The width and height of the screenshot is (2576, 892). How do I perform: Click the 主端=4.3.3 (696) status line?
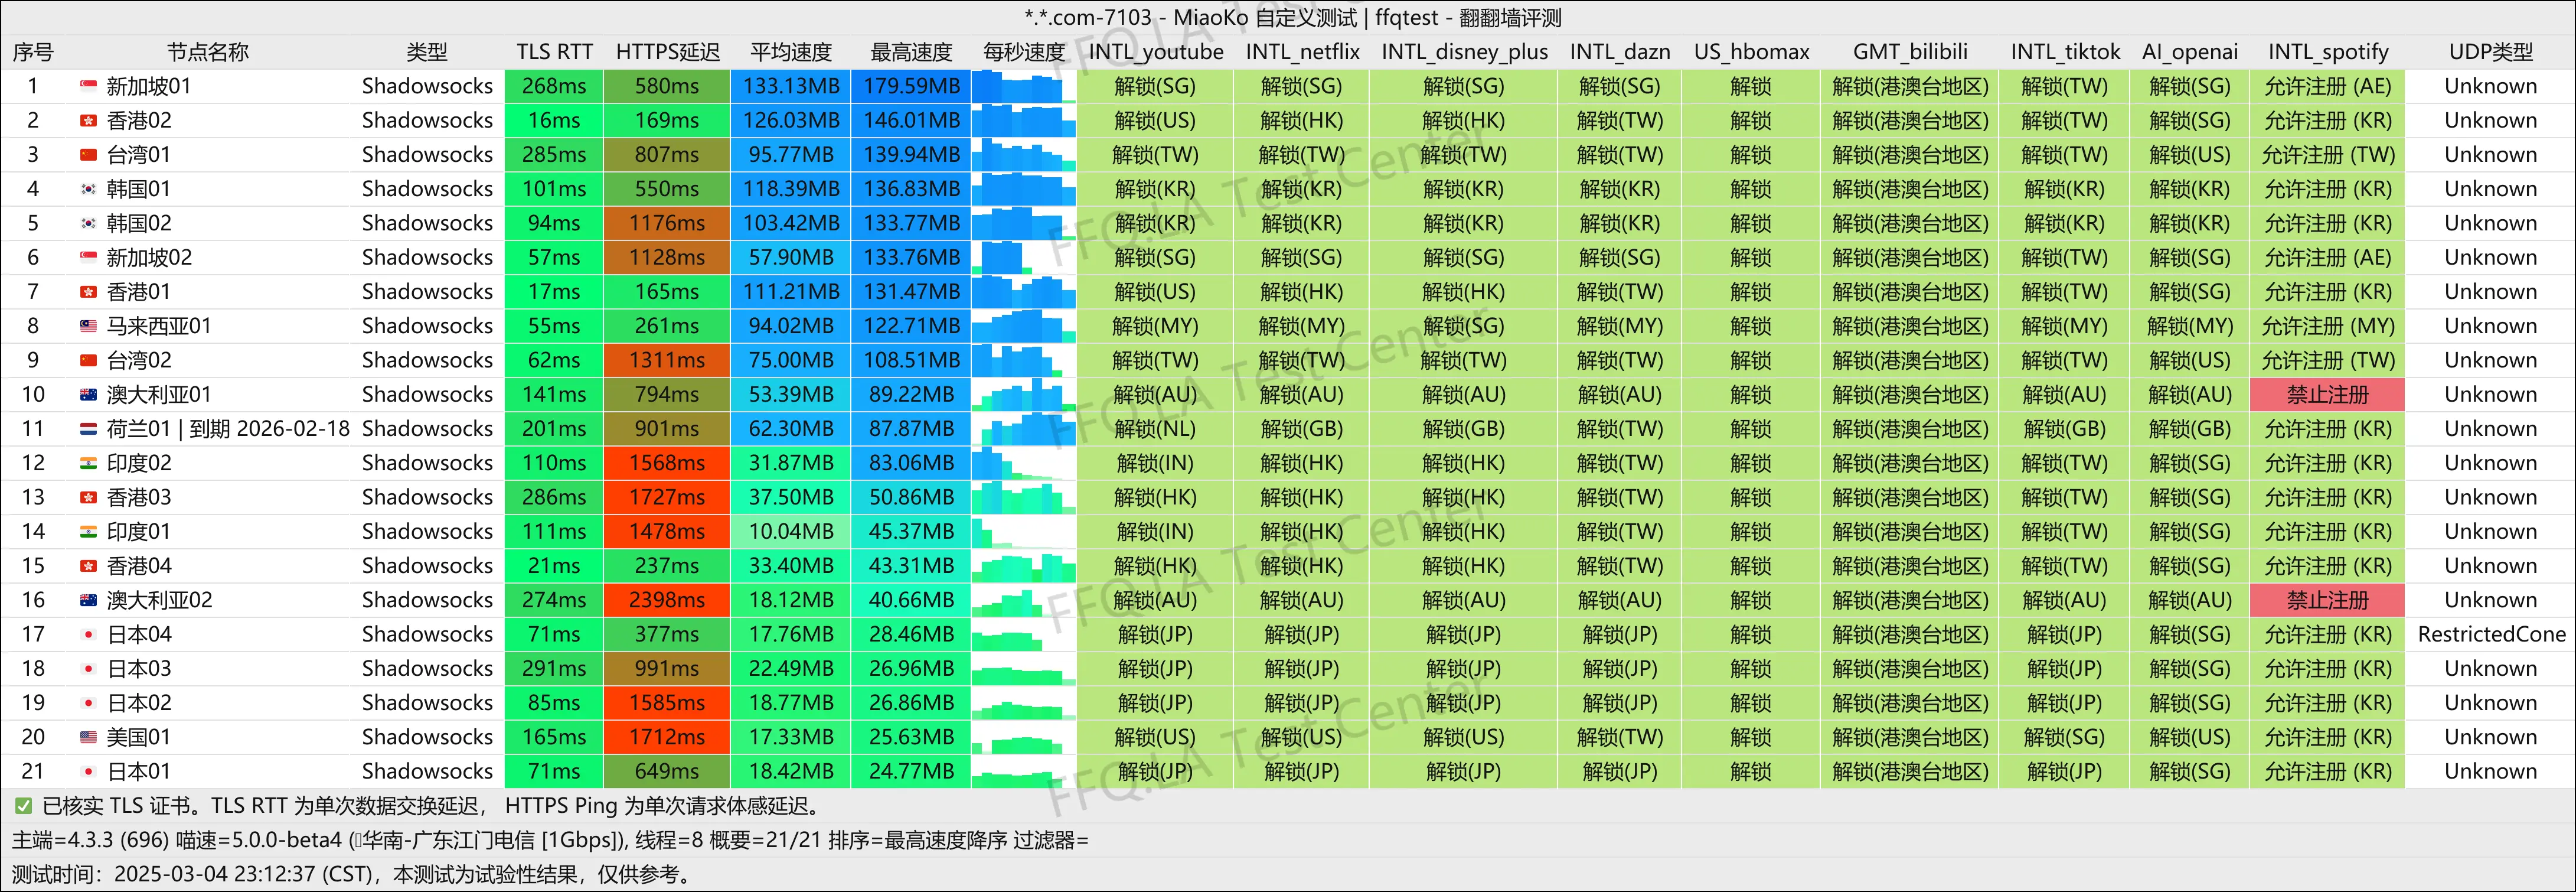[x=550, y=840]
